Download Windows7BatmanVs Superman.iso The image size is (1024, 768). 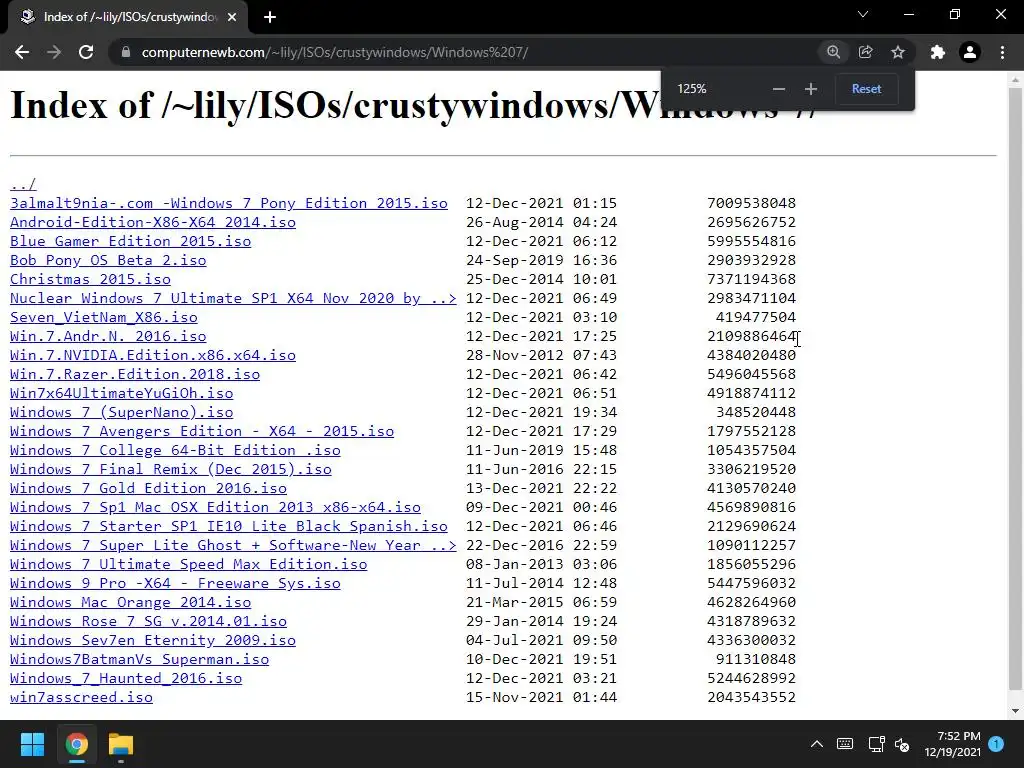(139, 659)
